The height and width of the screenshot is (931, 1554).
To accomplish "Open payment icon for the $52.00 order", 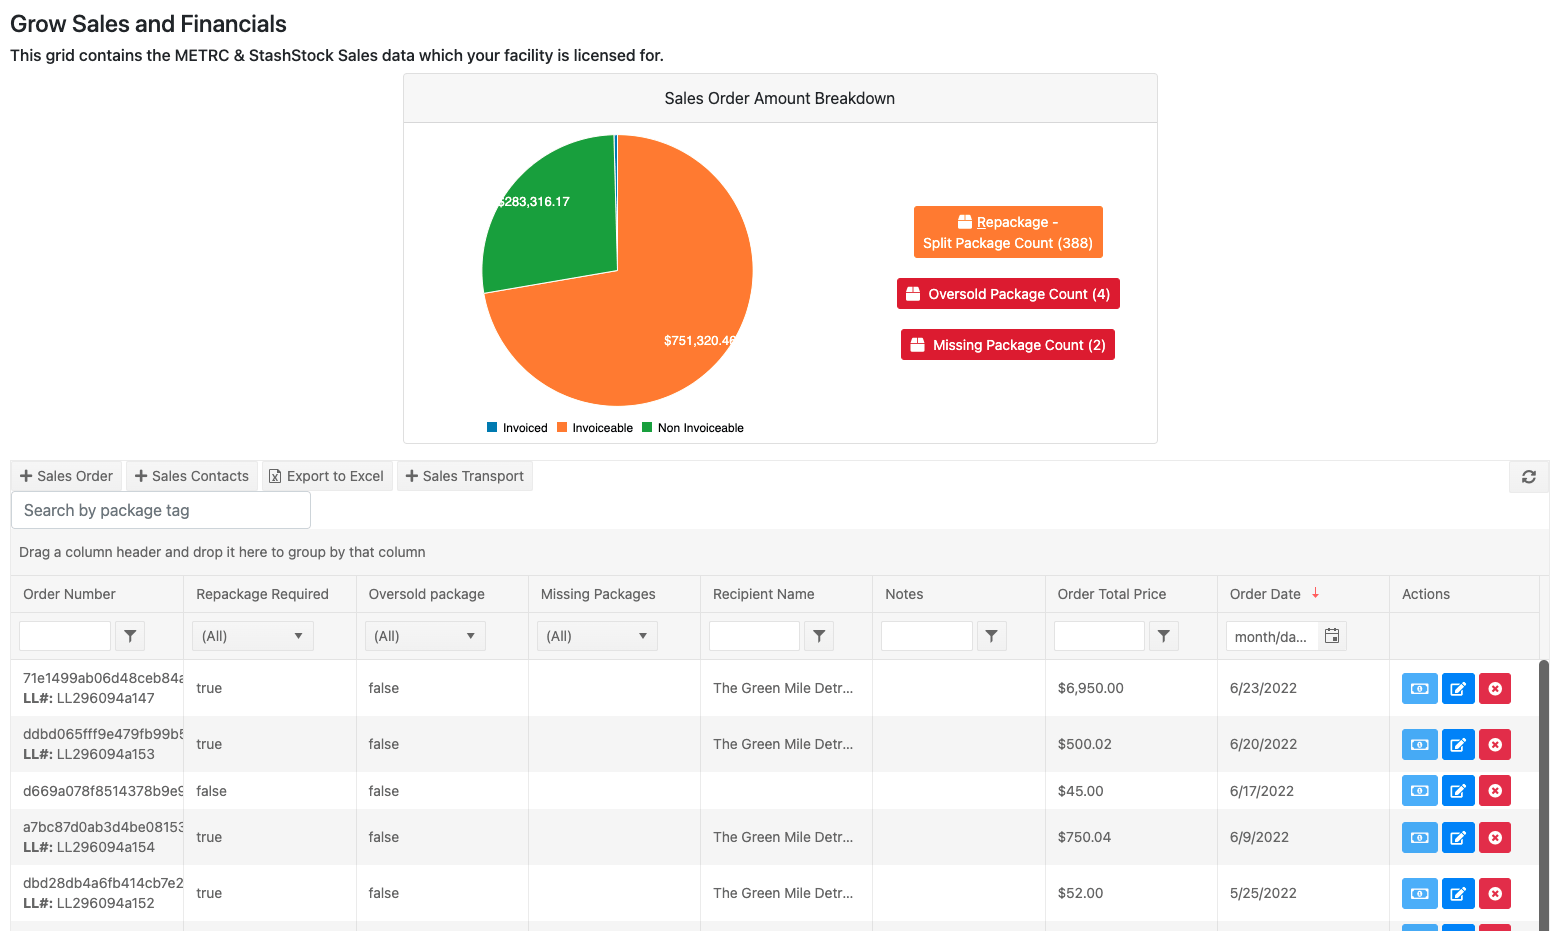I will tap(1419, 893).
